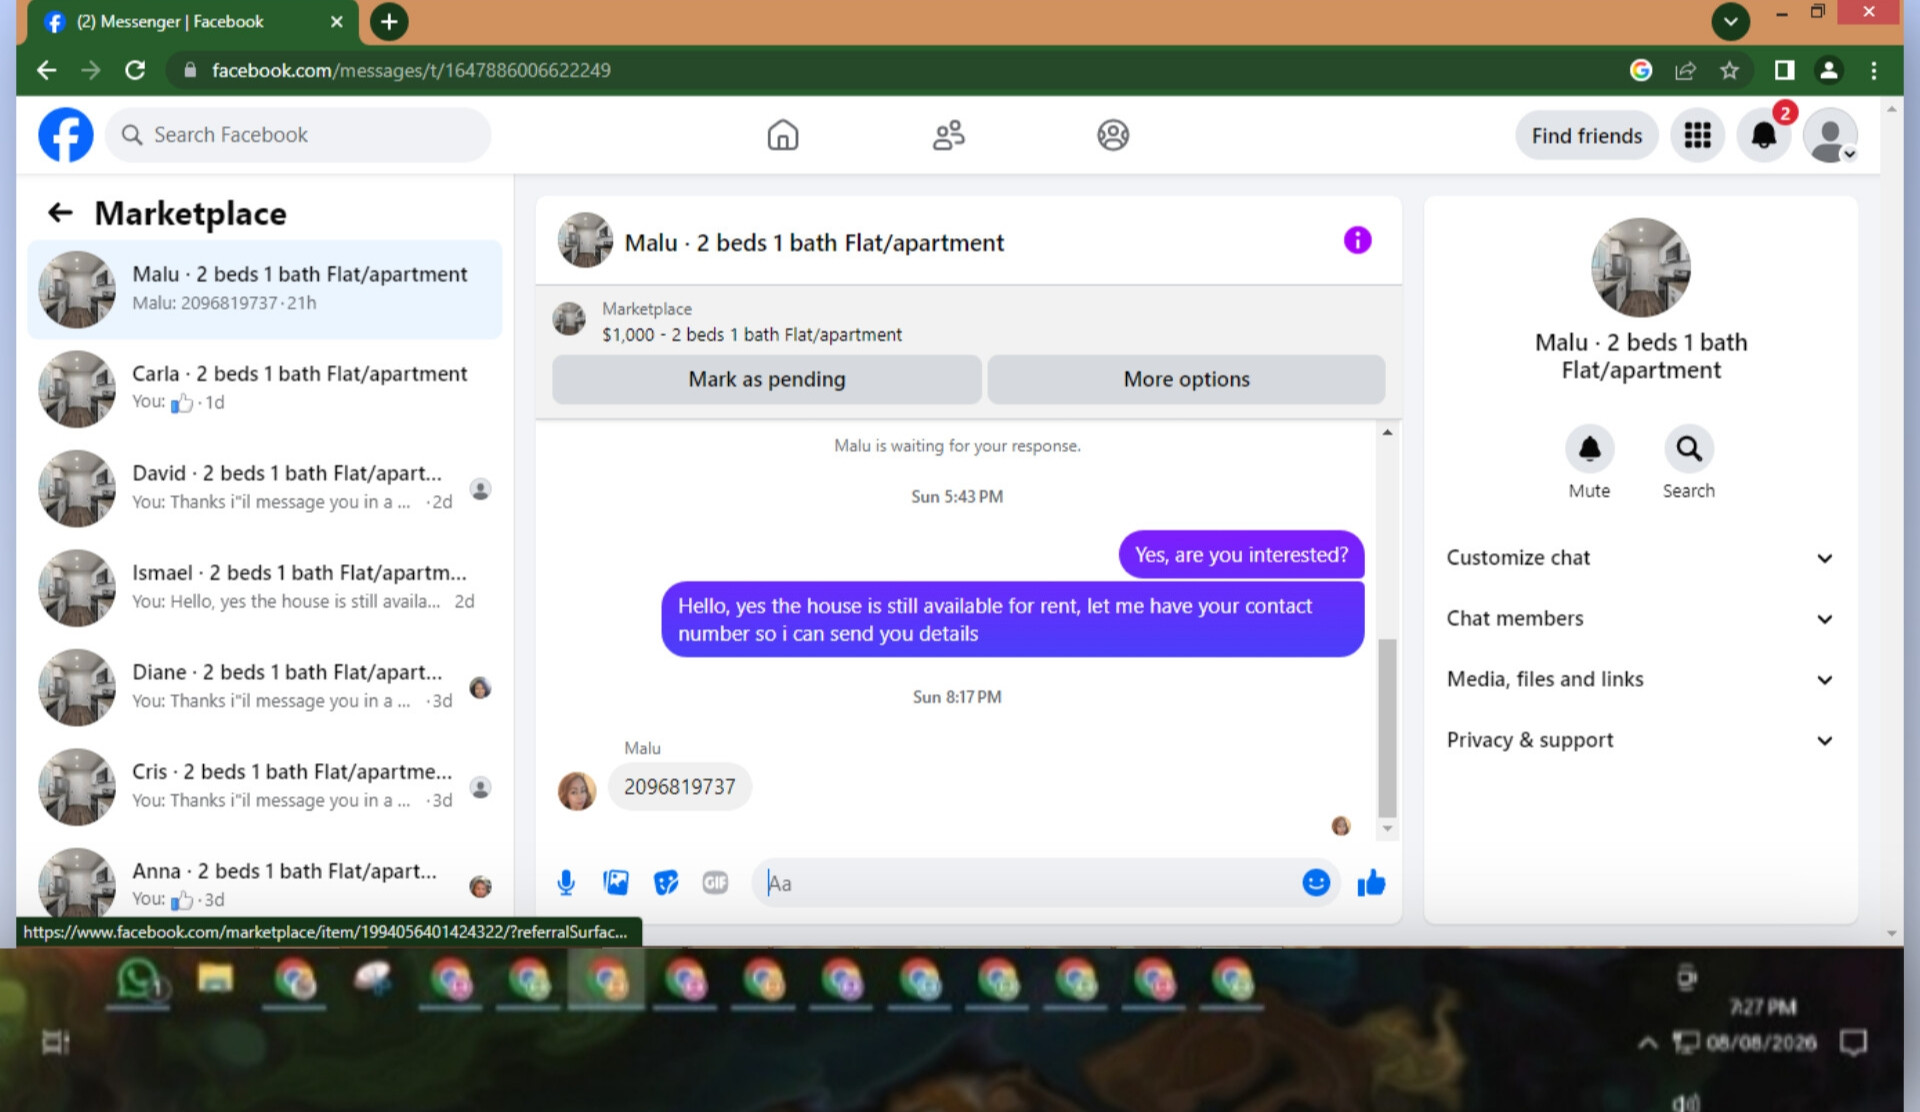Viewport: 1920px width, 1112px height.
Task: Expand the Chat members section
Action: [1640, 619]
